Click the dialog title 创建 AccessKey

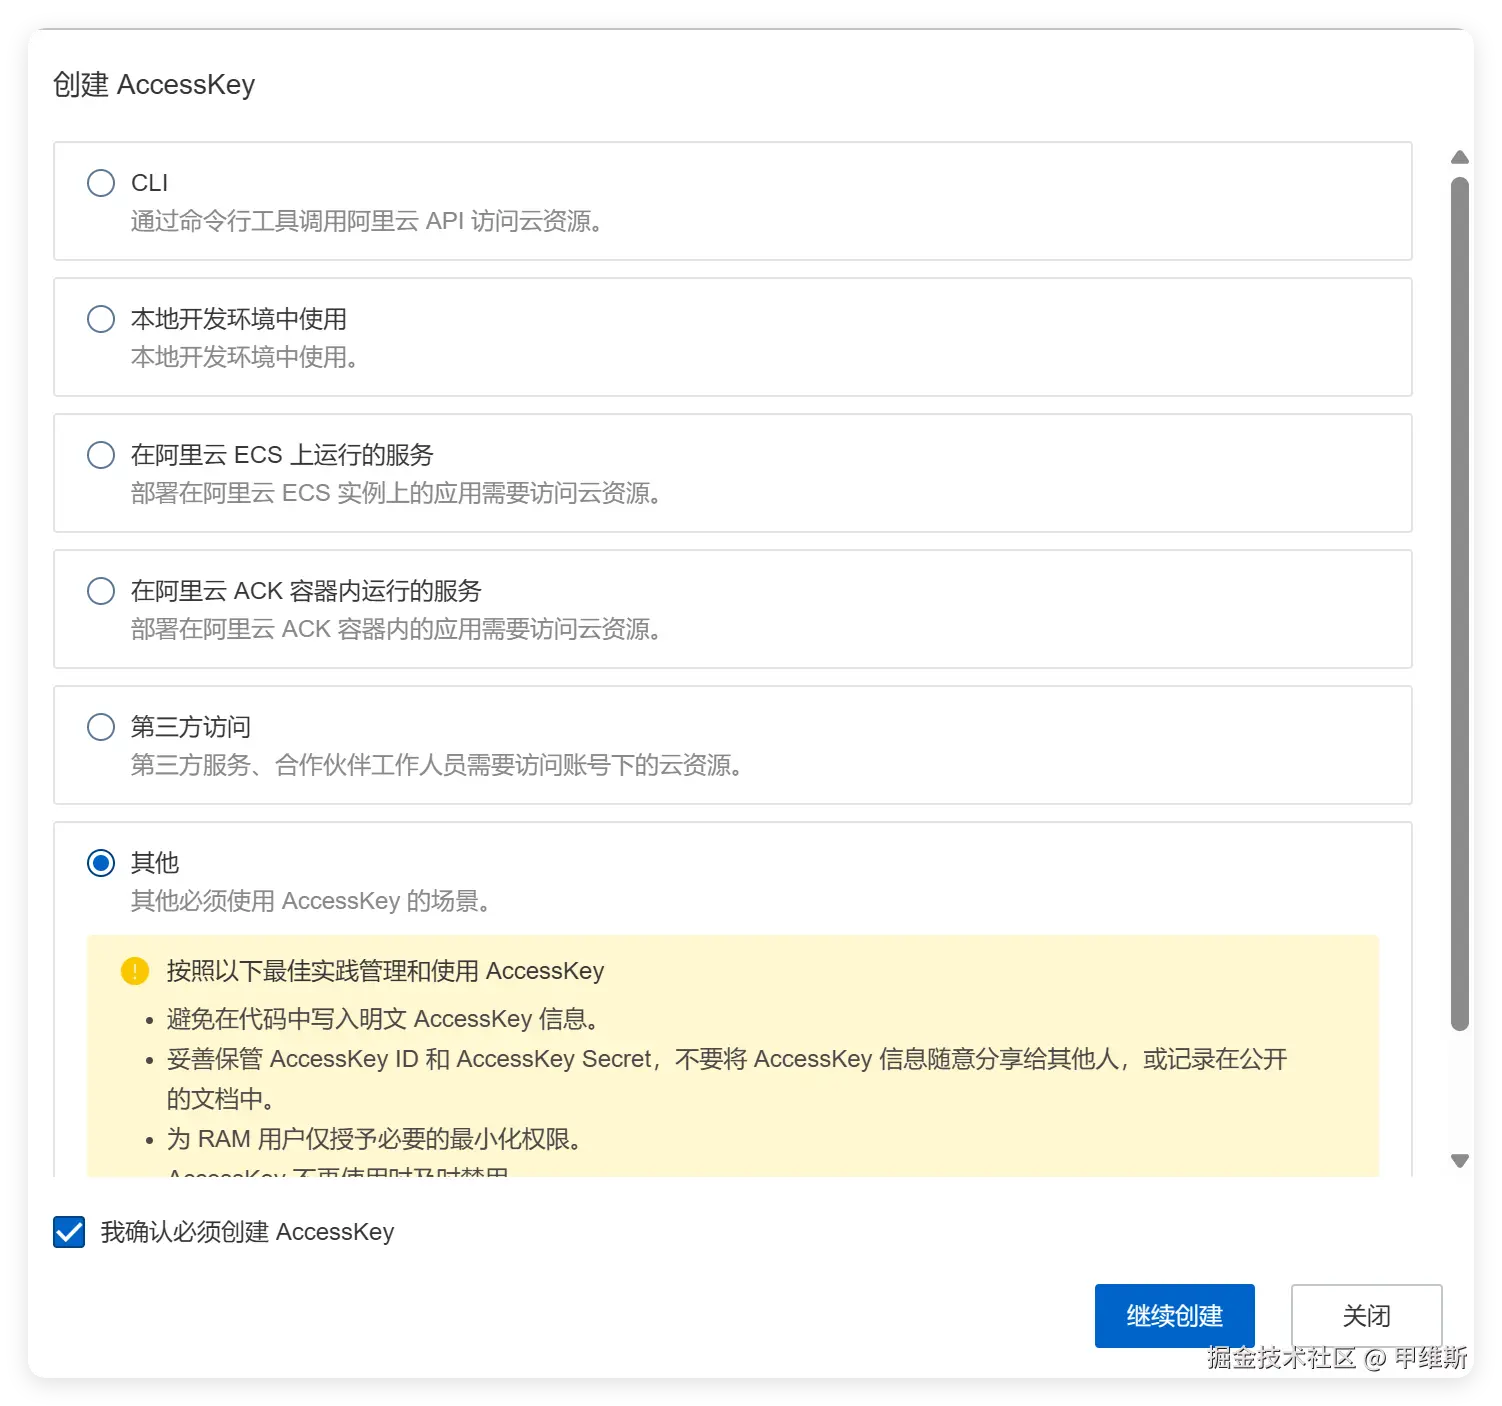(x=154, y=85)
